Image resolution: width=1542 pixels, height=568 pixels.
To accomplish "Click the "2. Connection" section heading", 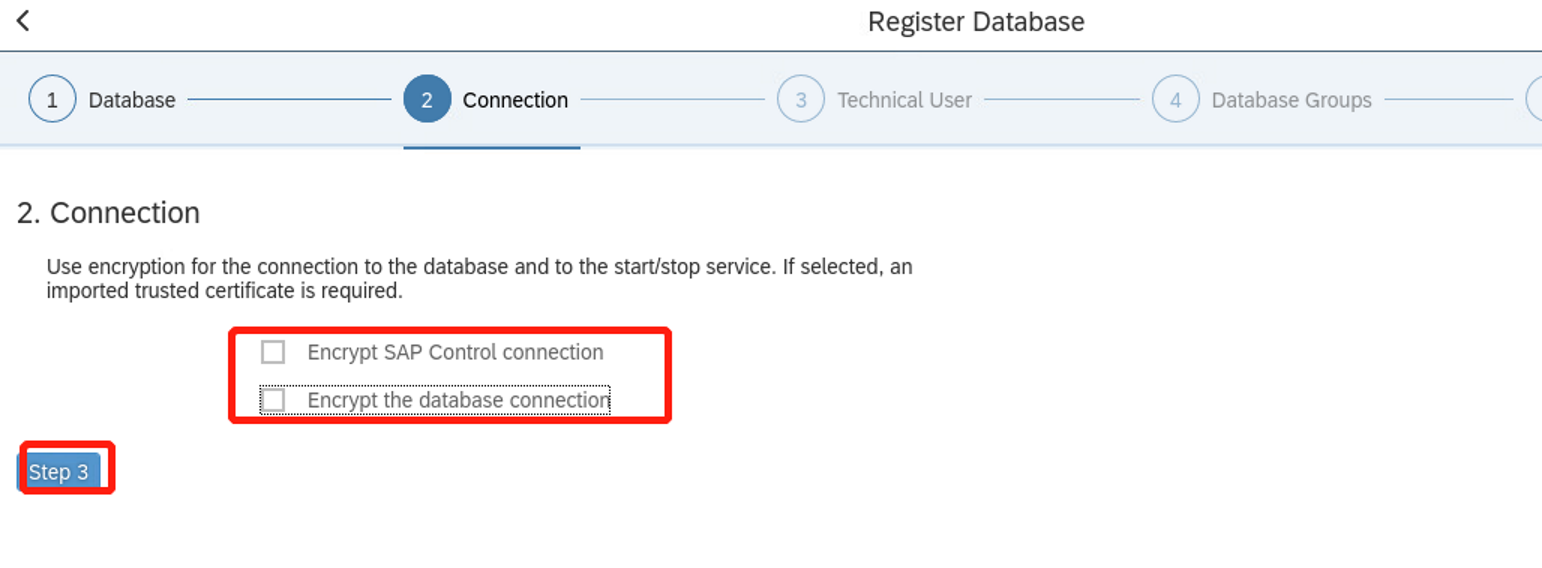I will pos(109,213).
